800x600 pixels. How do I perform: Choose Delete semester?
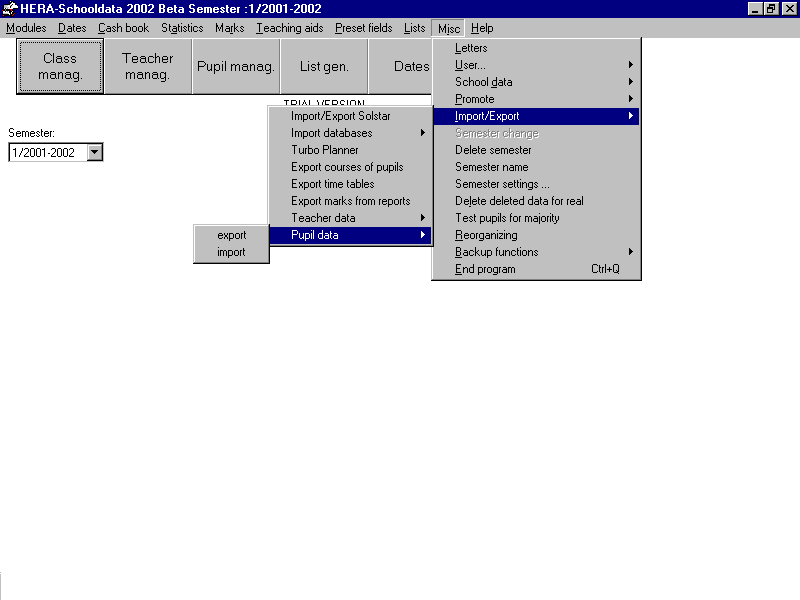click(536, 150)
